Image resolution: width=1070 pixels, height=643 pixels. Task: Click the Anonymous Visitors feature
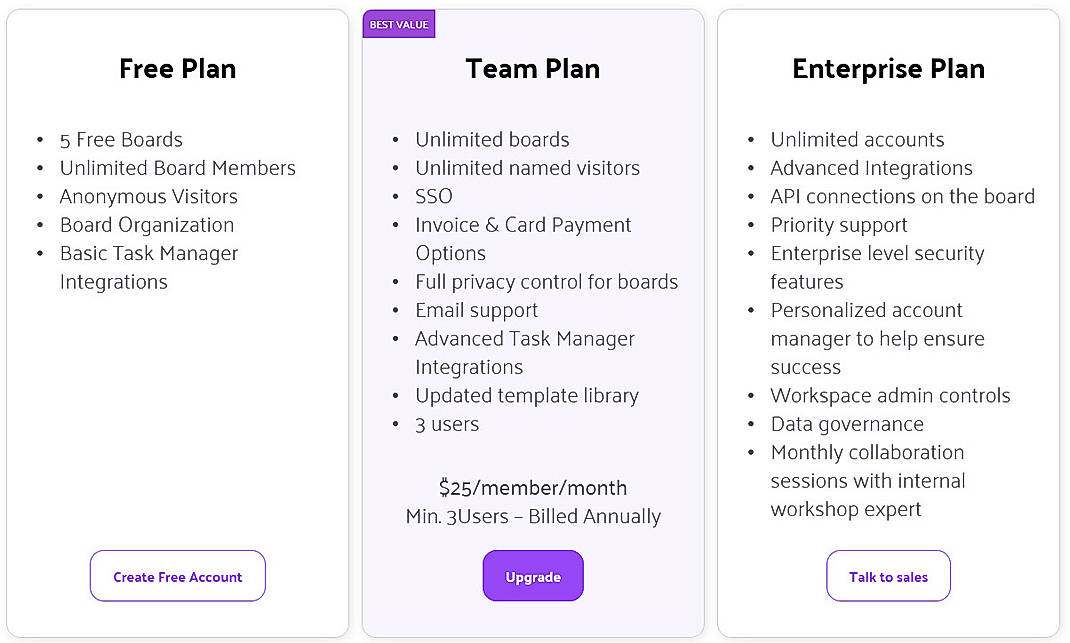pyautogui.click(x=148, y=197)
